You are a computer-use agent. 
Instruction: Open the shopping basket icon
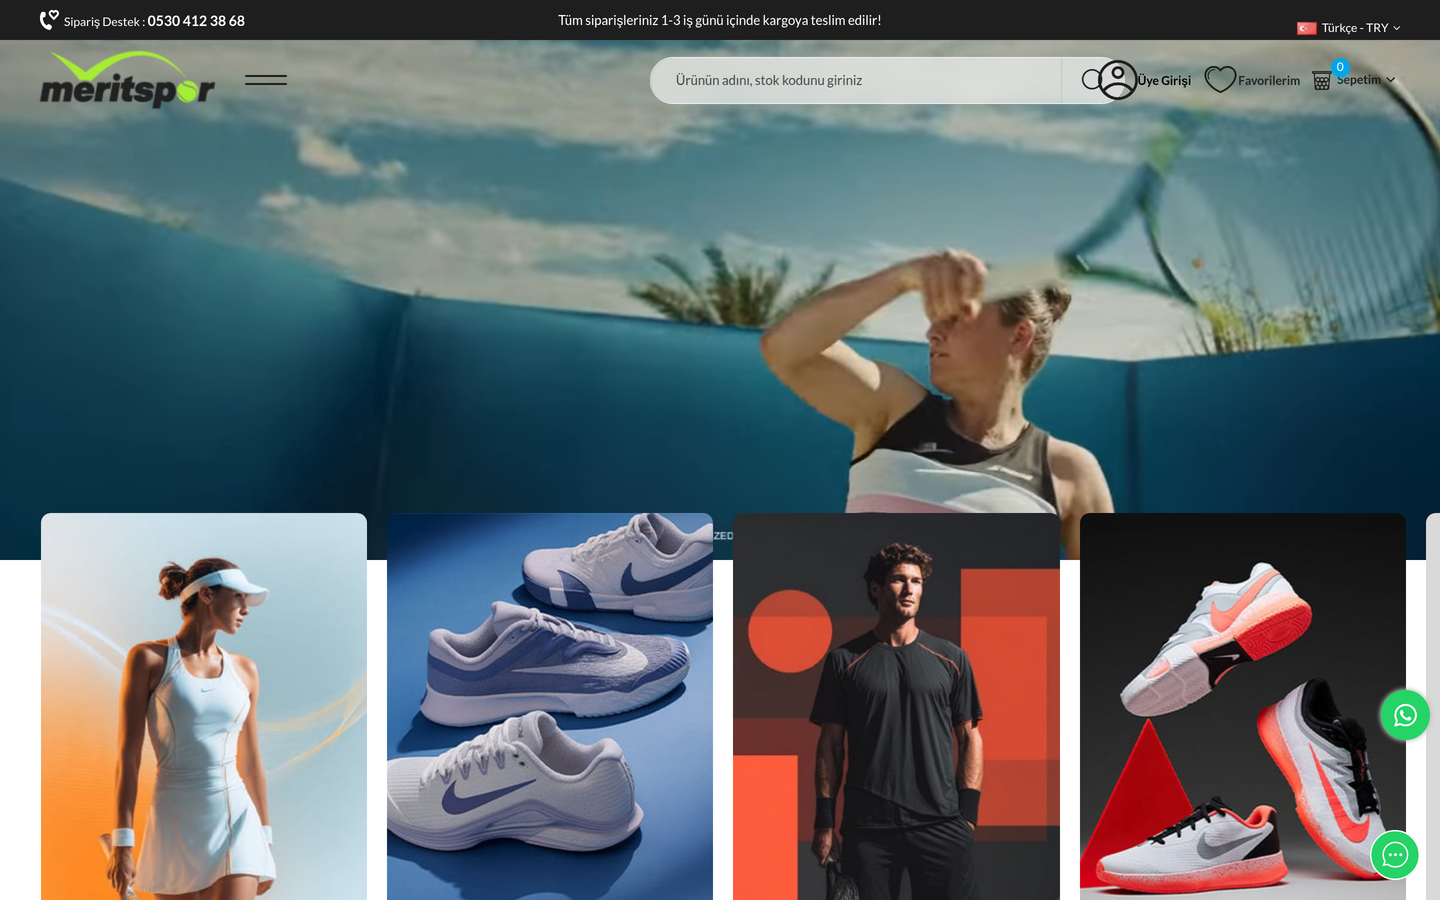click(x=1322, y=80)
